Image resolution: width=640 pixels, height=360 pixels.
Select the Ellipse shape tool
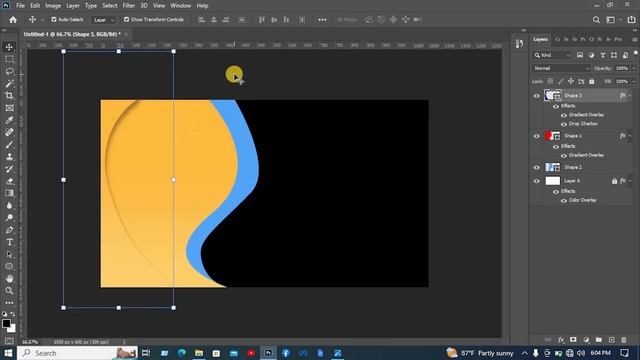click(x=9, y=267)
